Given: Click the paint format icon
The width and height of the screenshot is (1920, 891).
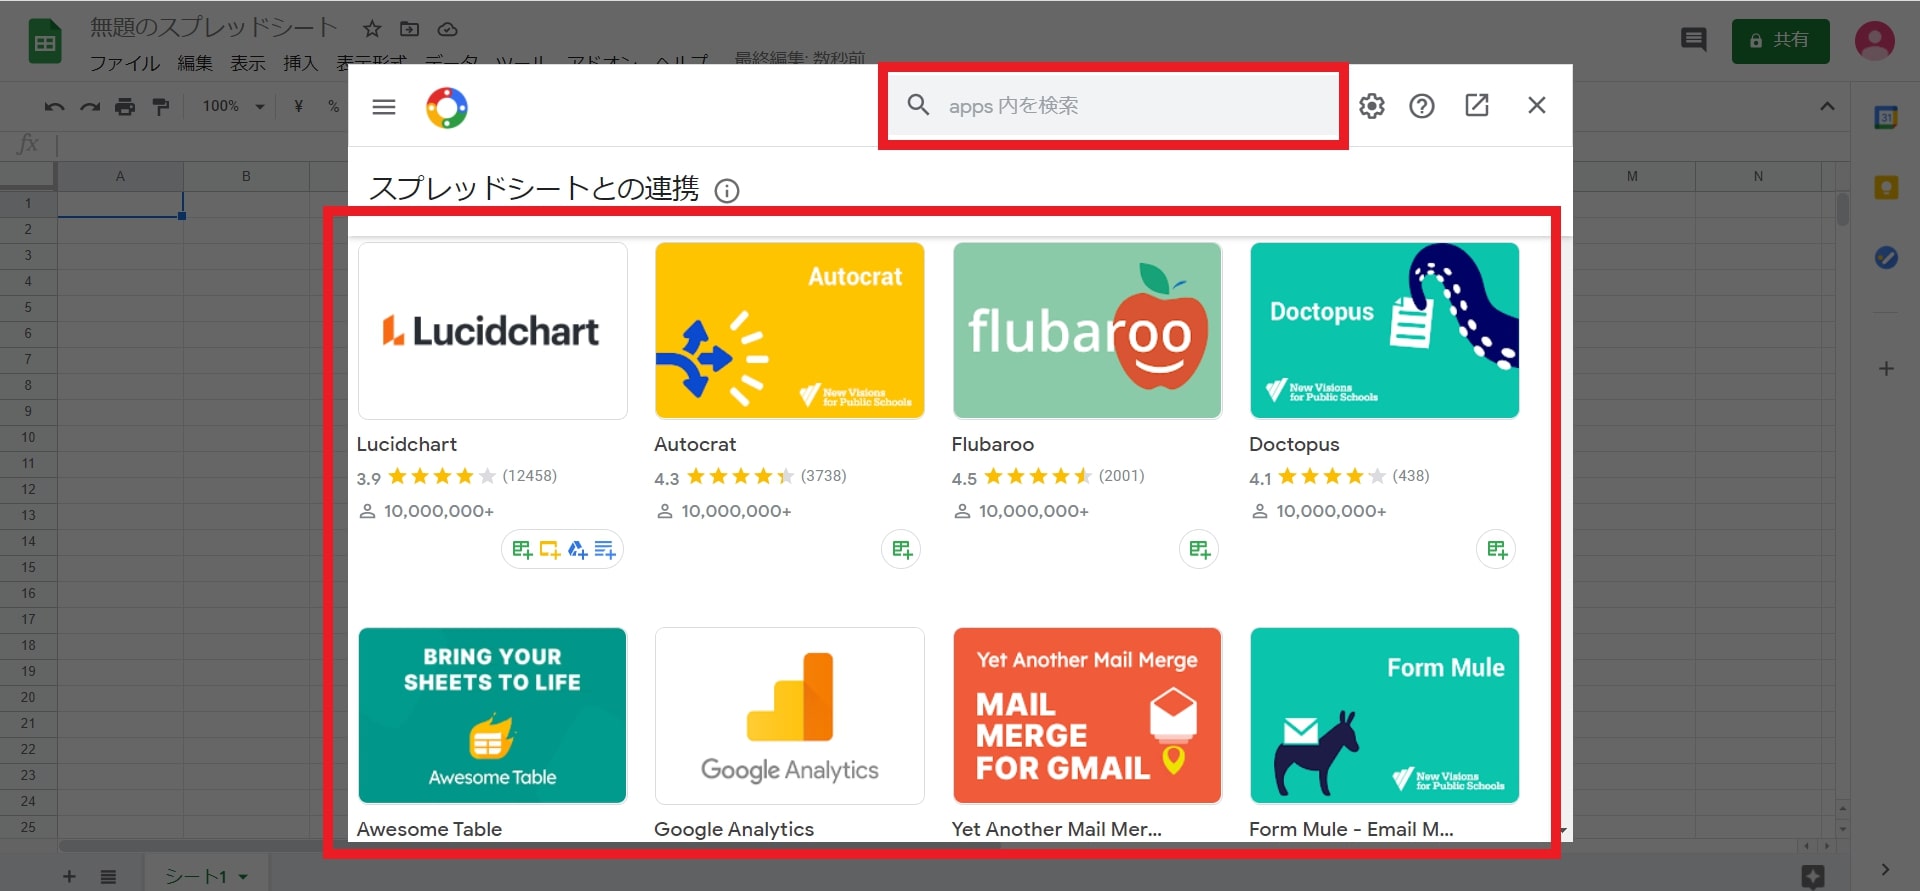Looking at the screenshot, I should click(x=161, y=106).
